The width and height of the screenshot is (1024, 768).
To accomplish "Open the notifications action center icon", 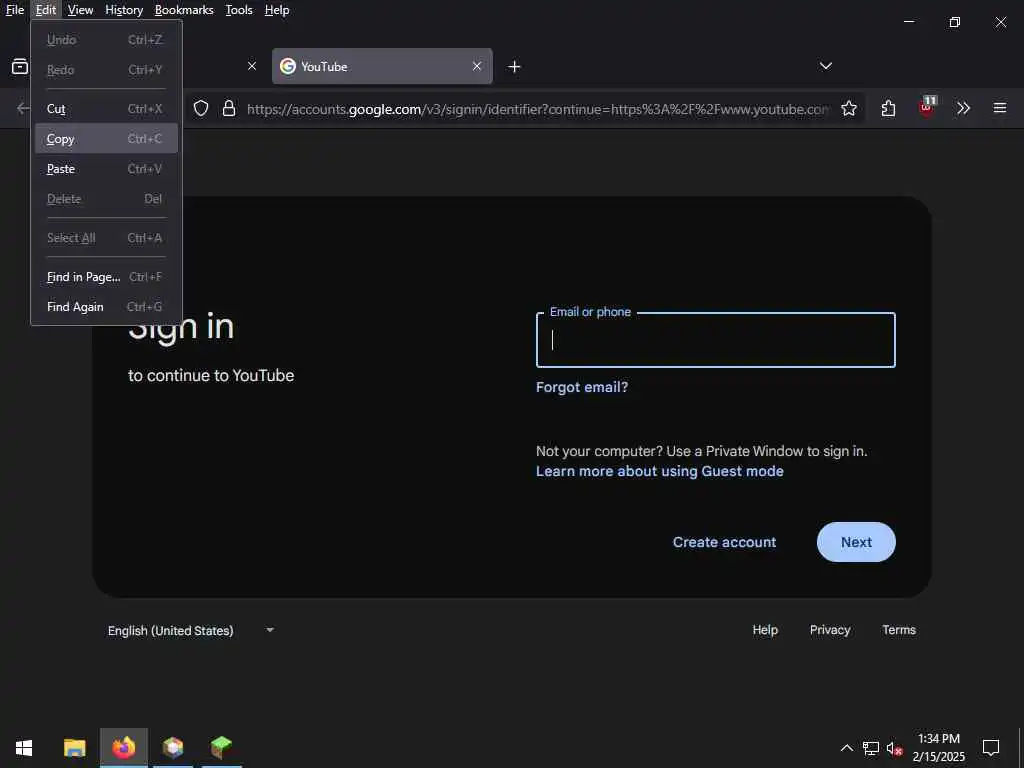I will (991, 748).
